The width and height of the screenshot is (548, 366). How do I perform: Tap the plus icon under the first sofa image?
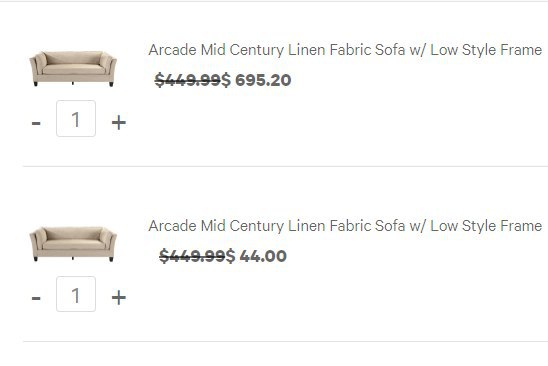click(118, 122)
